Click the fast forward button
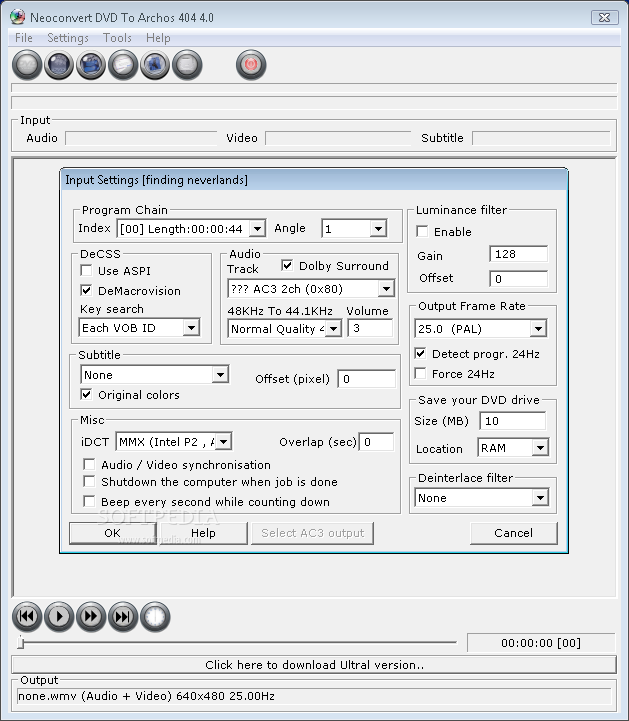The image size is (629, 721). pyautogui.click(x=91, y=616)
